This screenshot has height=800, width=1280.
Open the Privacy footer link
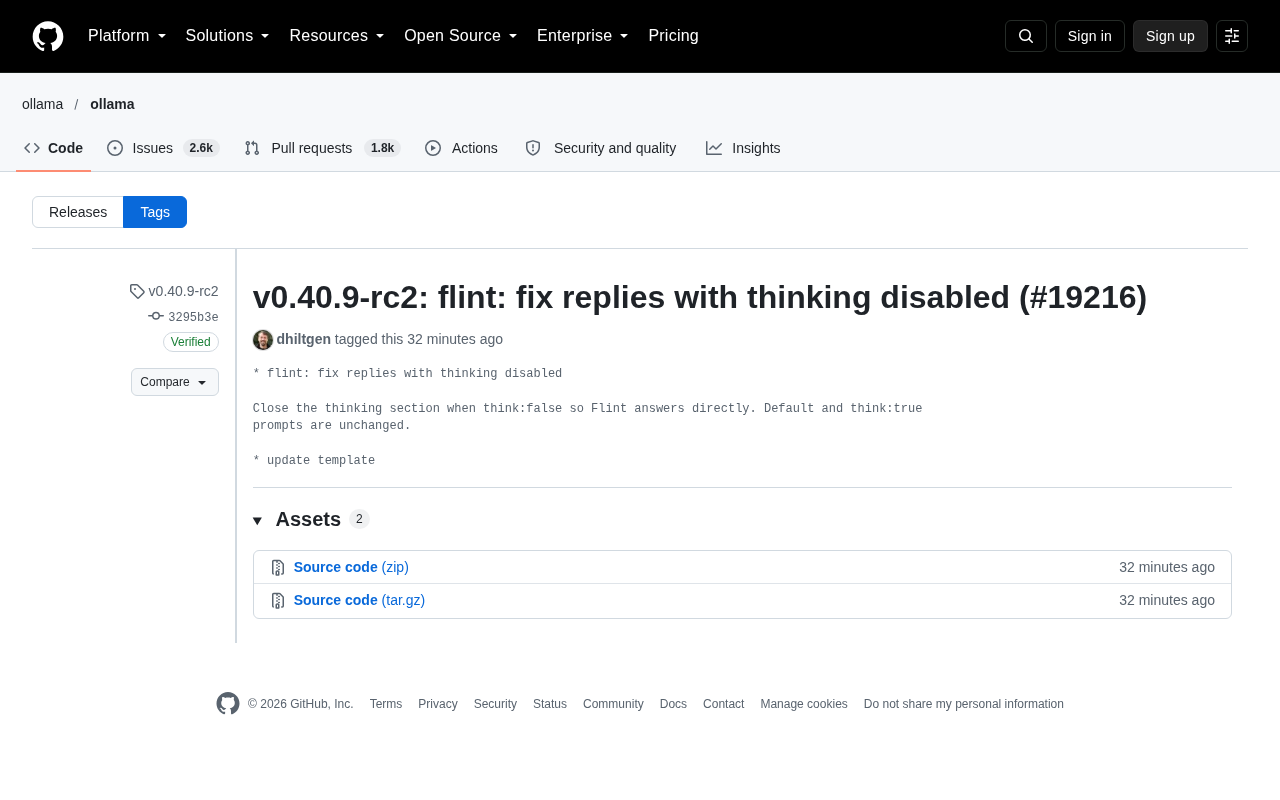point(438,704)
